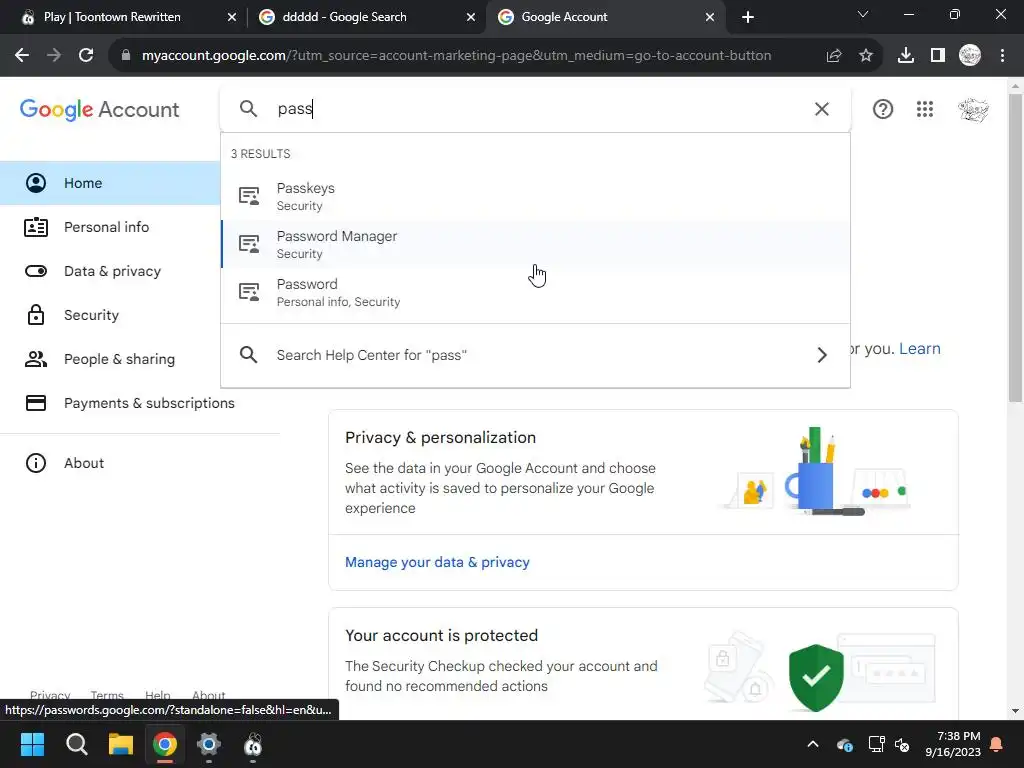Click the page vertical scrollbar
The width and height of the screenshot is (1024, 768).
coord(1015,248)
